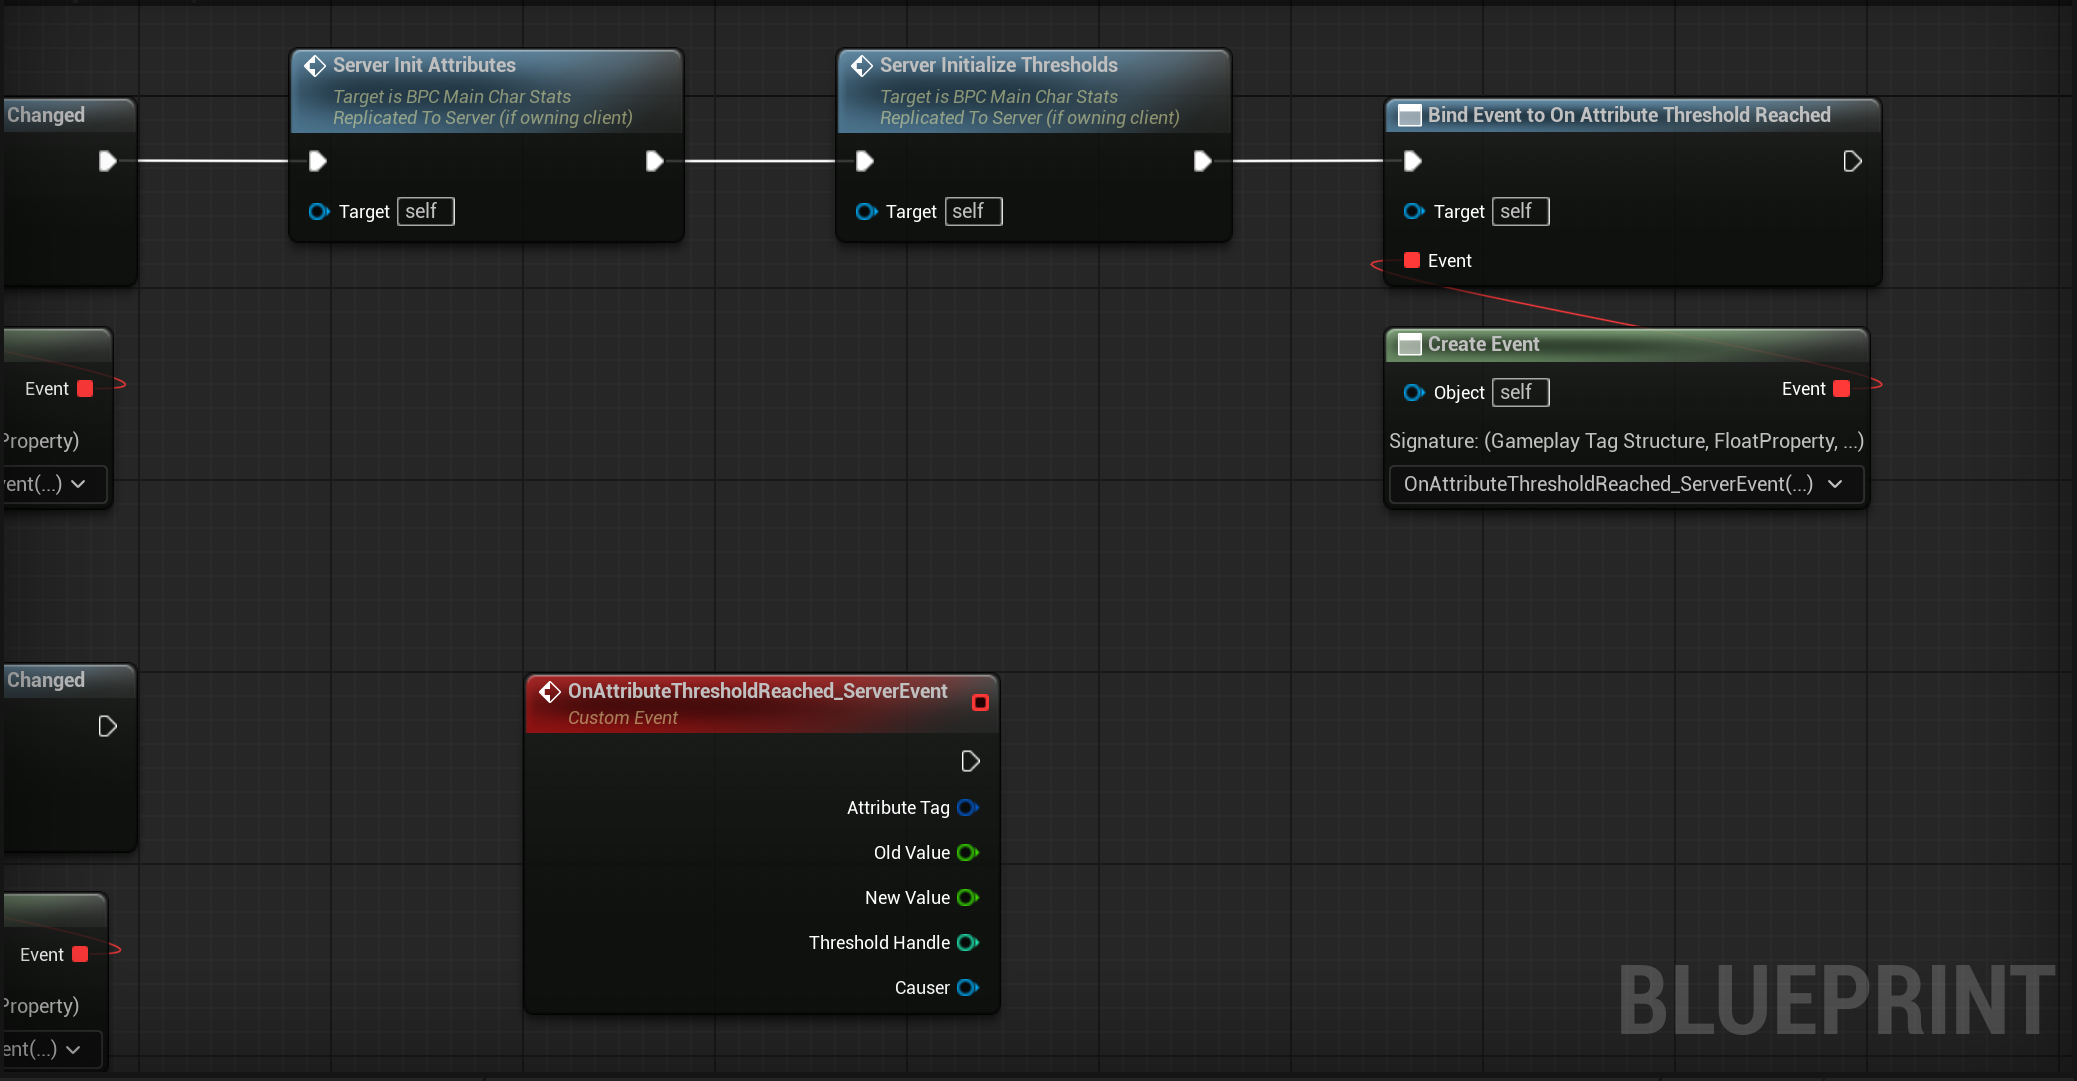Select the Event delegate pin on Bind Event node
Screen dimensions: 2077x1081
tap(1412, 260)
